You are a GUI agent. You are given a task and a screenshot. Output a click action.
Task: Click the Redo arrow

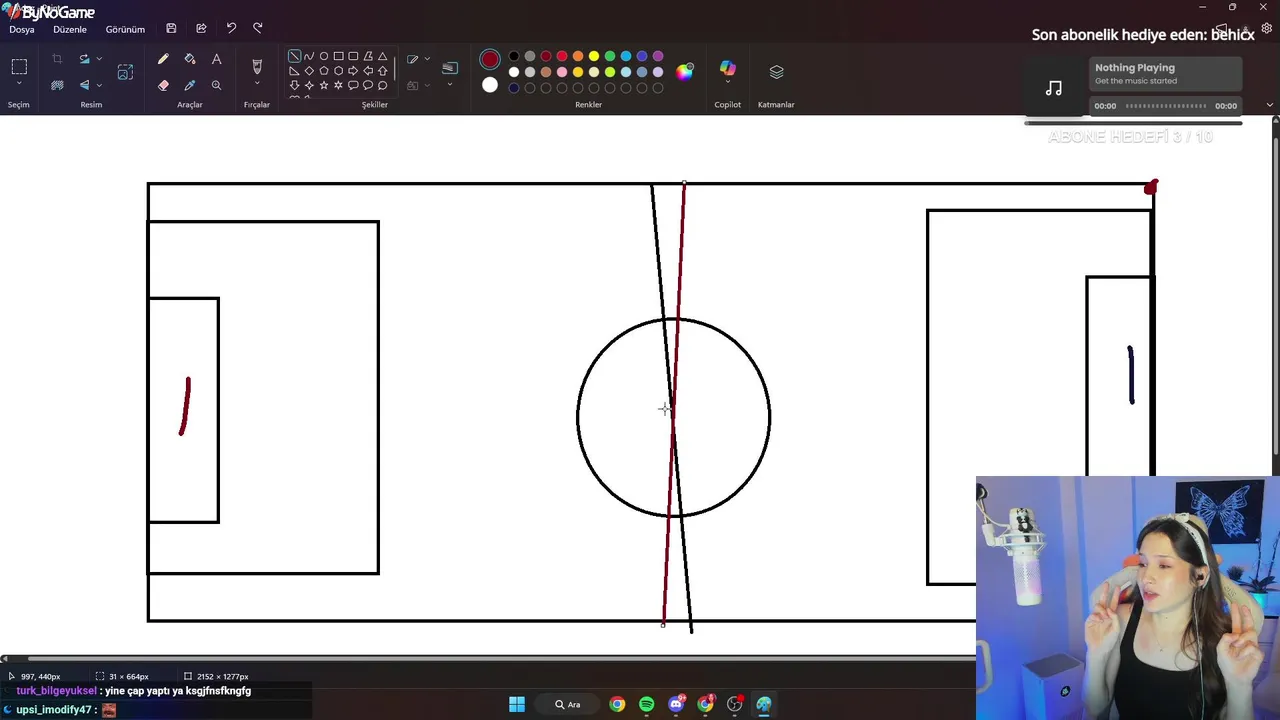(258, 29)
